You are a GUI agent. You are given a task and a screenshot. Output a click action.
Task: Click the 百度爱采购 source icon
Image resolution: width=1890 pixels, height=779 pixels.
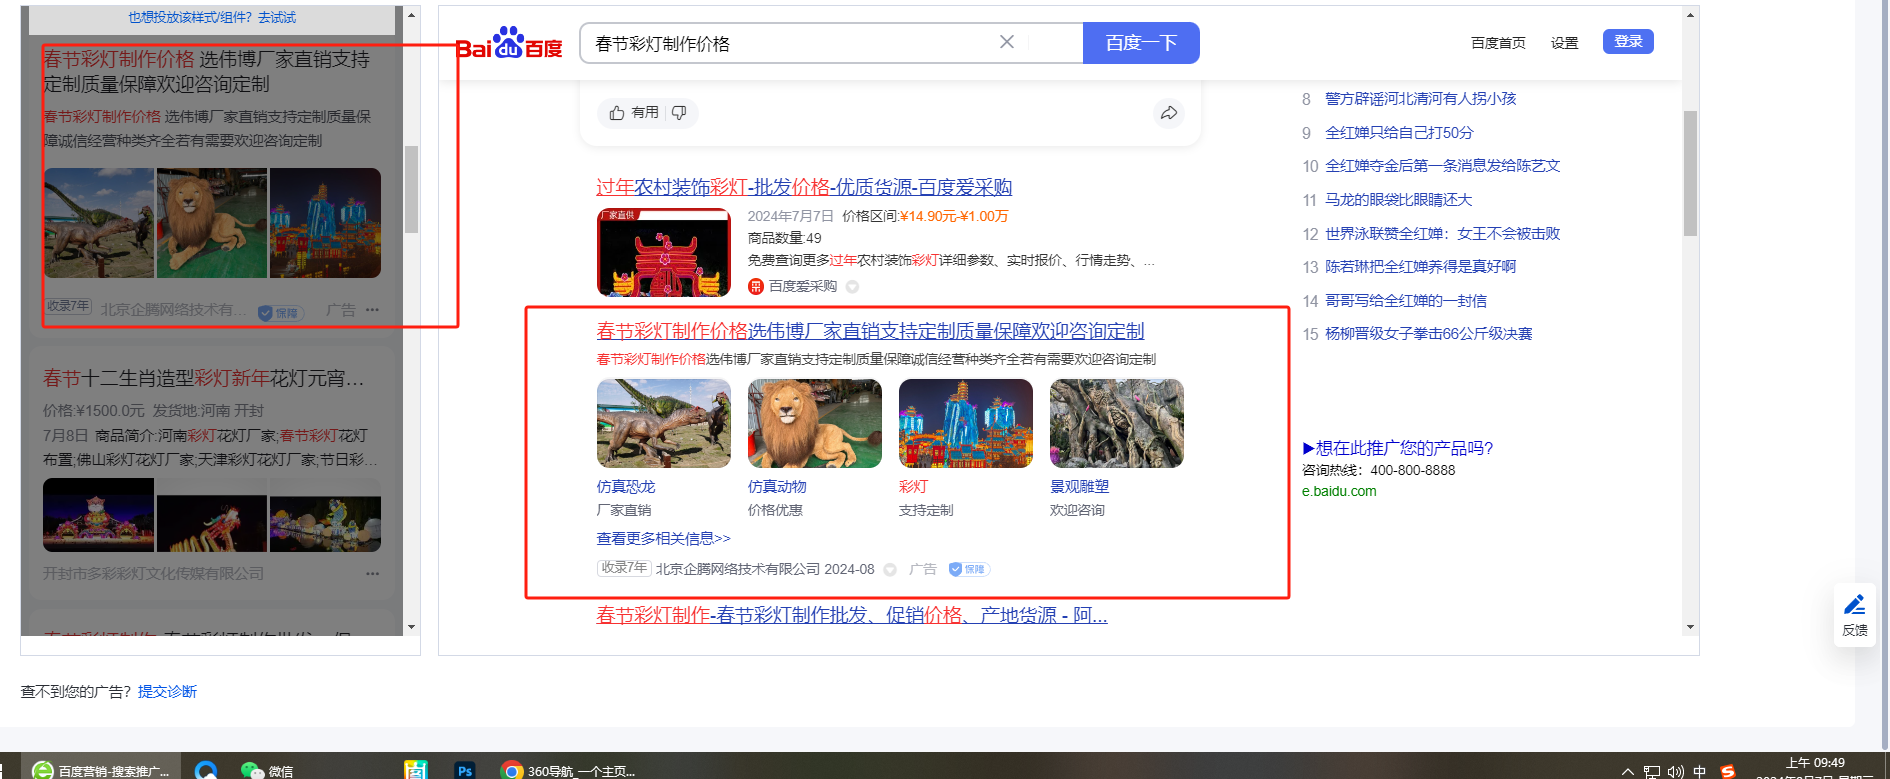click(756, 287)
